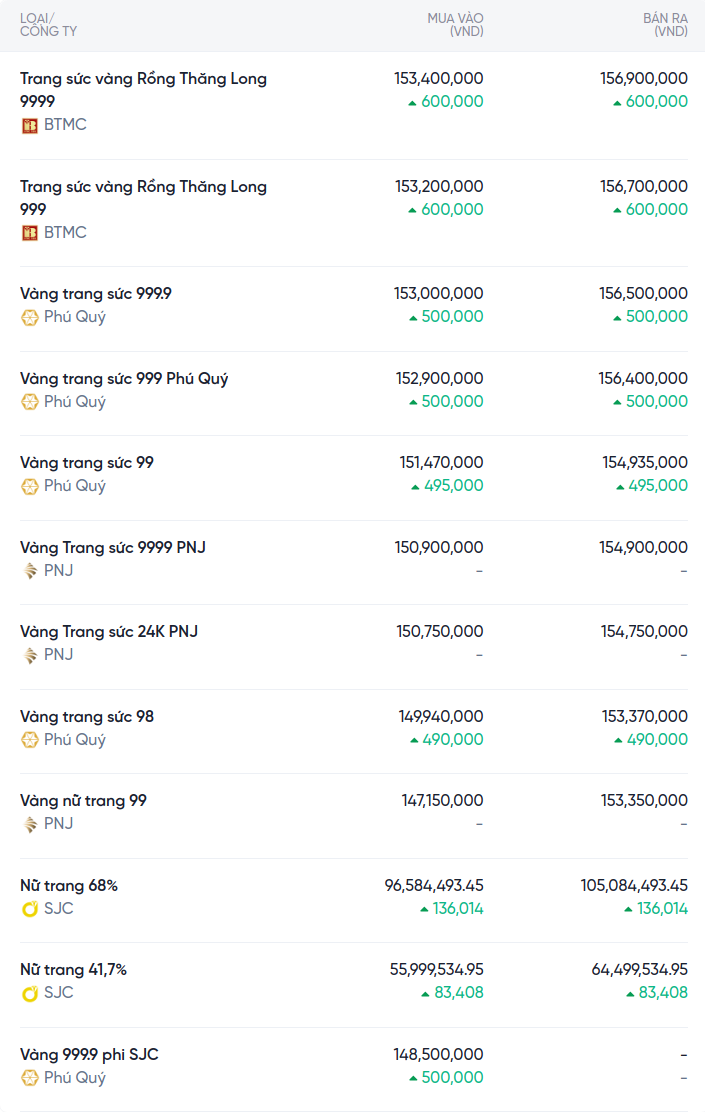Screen dimensions: 705x1112
Task: Click BTMC logo under Rồng Thăng Long 9999
Action: [30, 125]
